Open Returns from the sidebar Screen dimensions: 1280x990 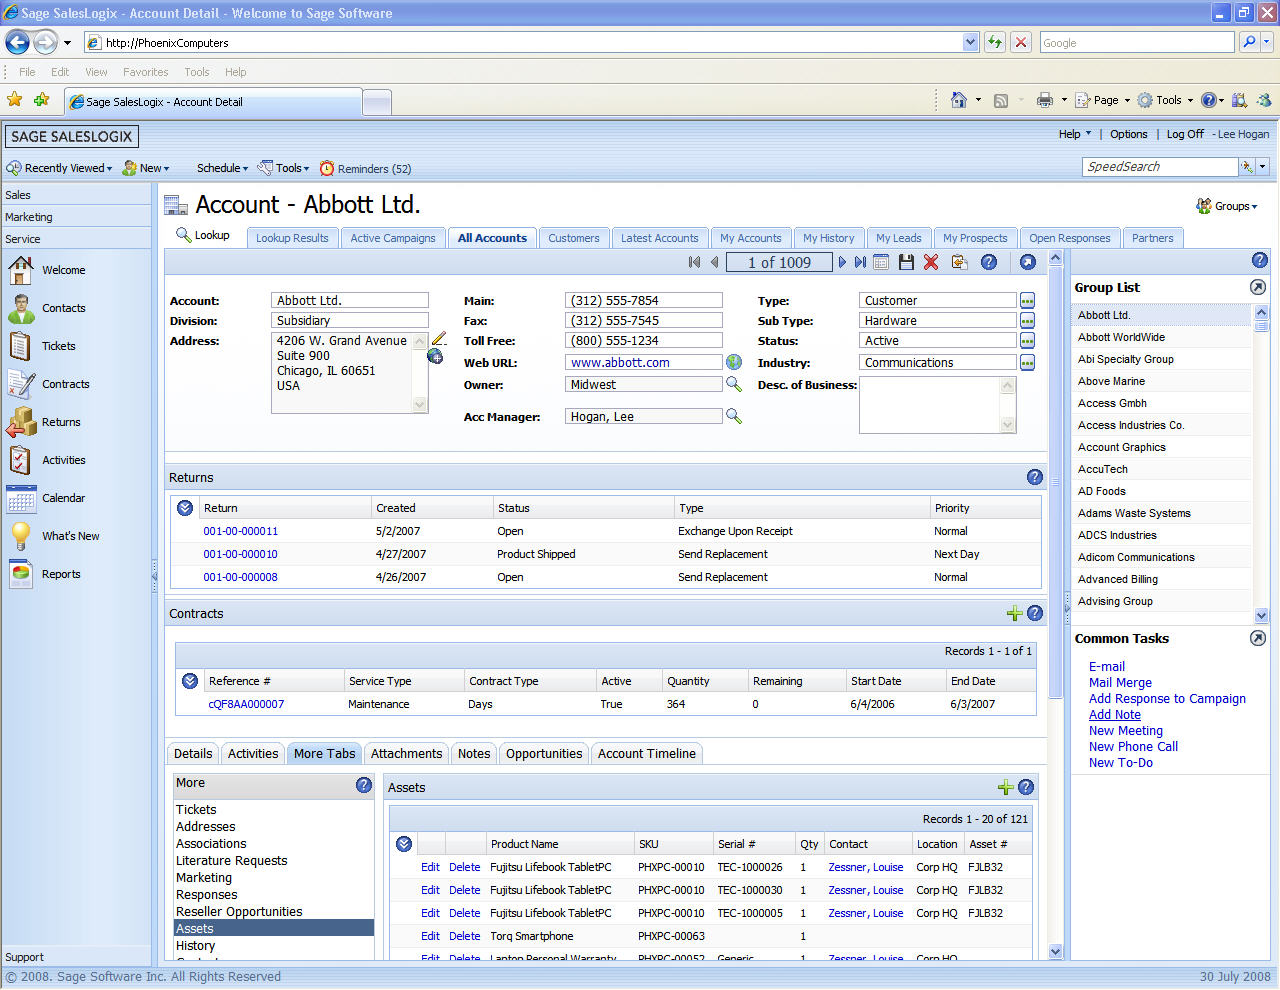44,422
